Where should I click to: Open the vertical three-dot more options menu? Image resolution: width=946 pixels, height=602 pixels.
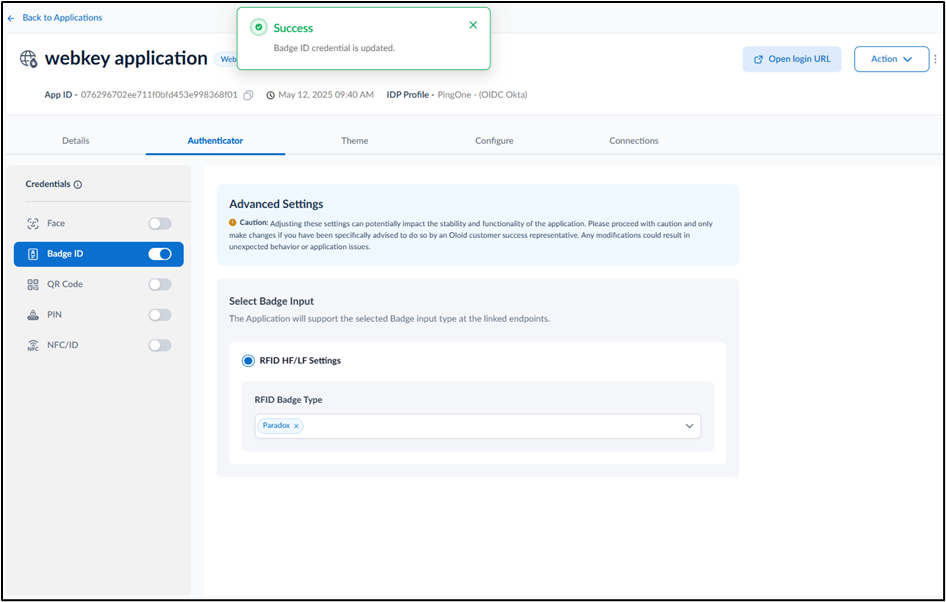tap(936, 59)
